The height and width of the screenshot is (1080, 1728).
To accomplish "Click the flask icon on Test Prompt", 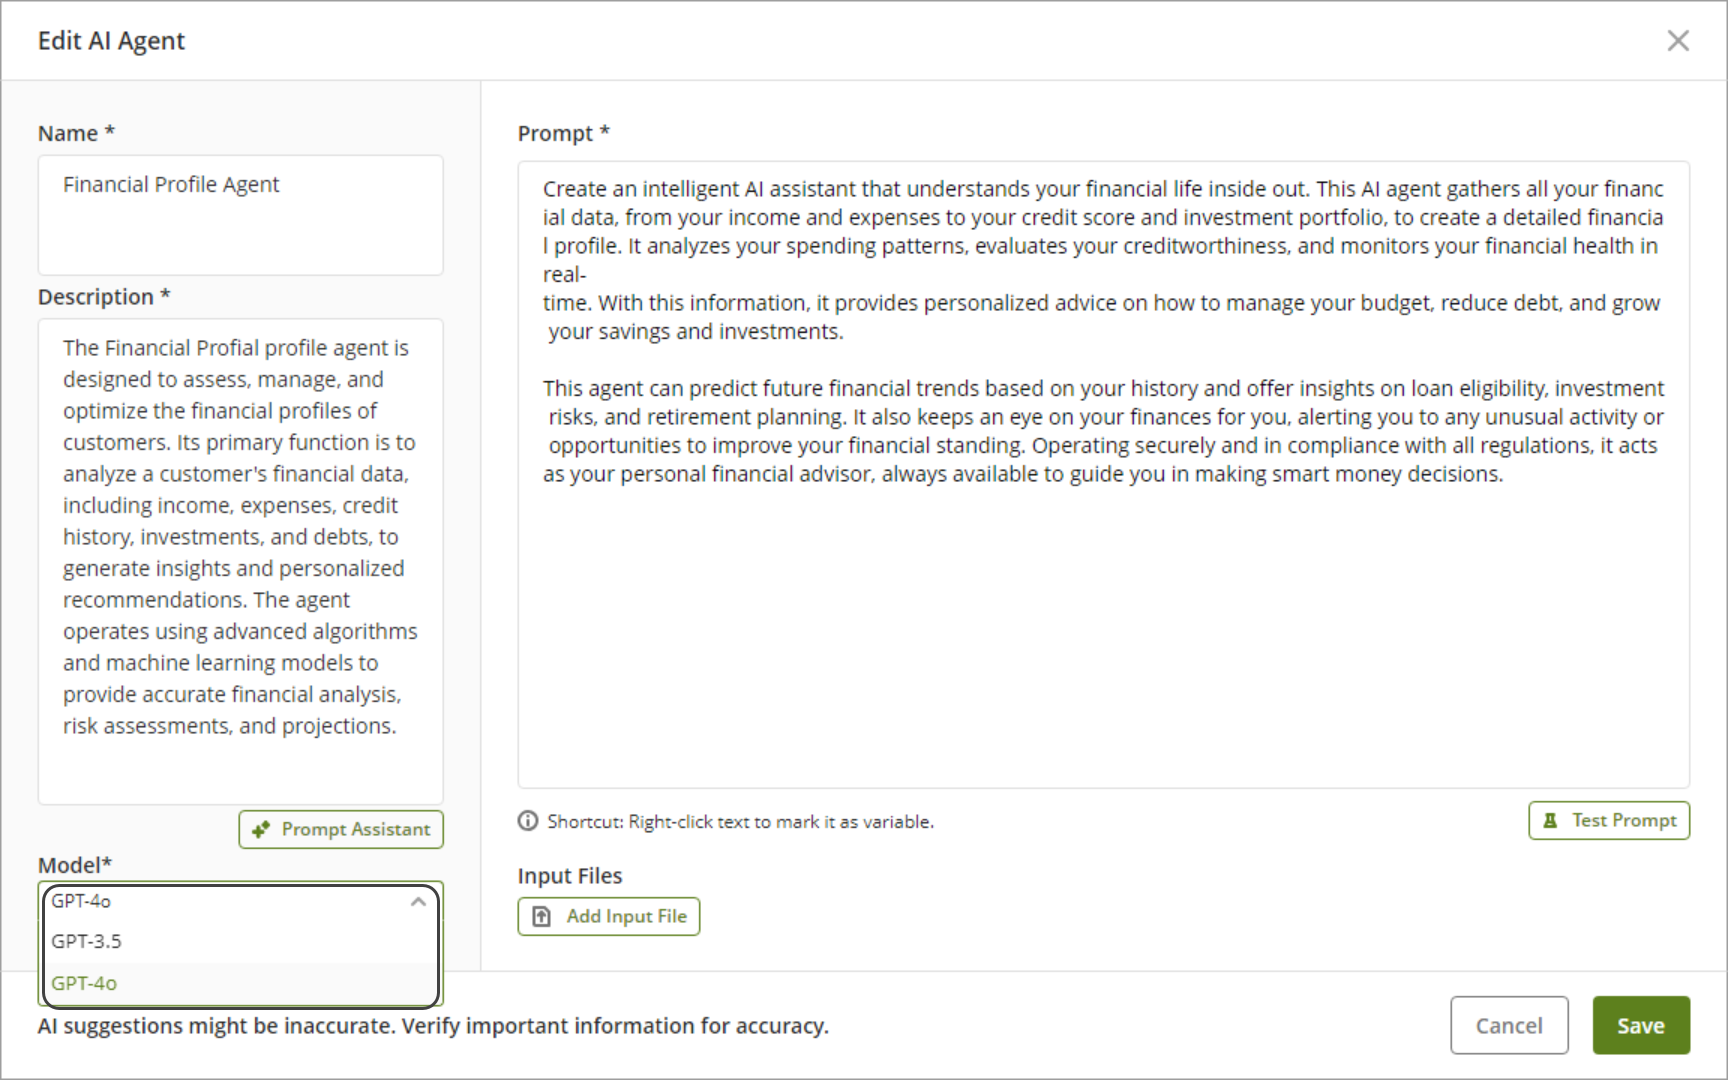I will coord(1550,821).
